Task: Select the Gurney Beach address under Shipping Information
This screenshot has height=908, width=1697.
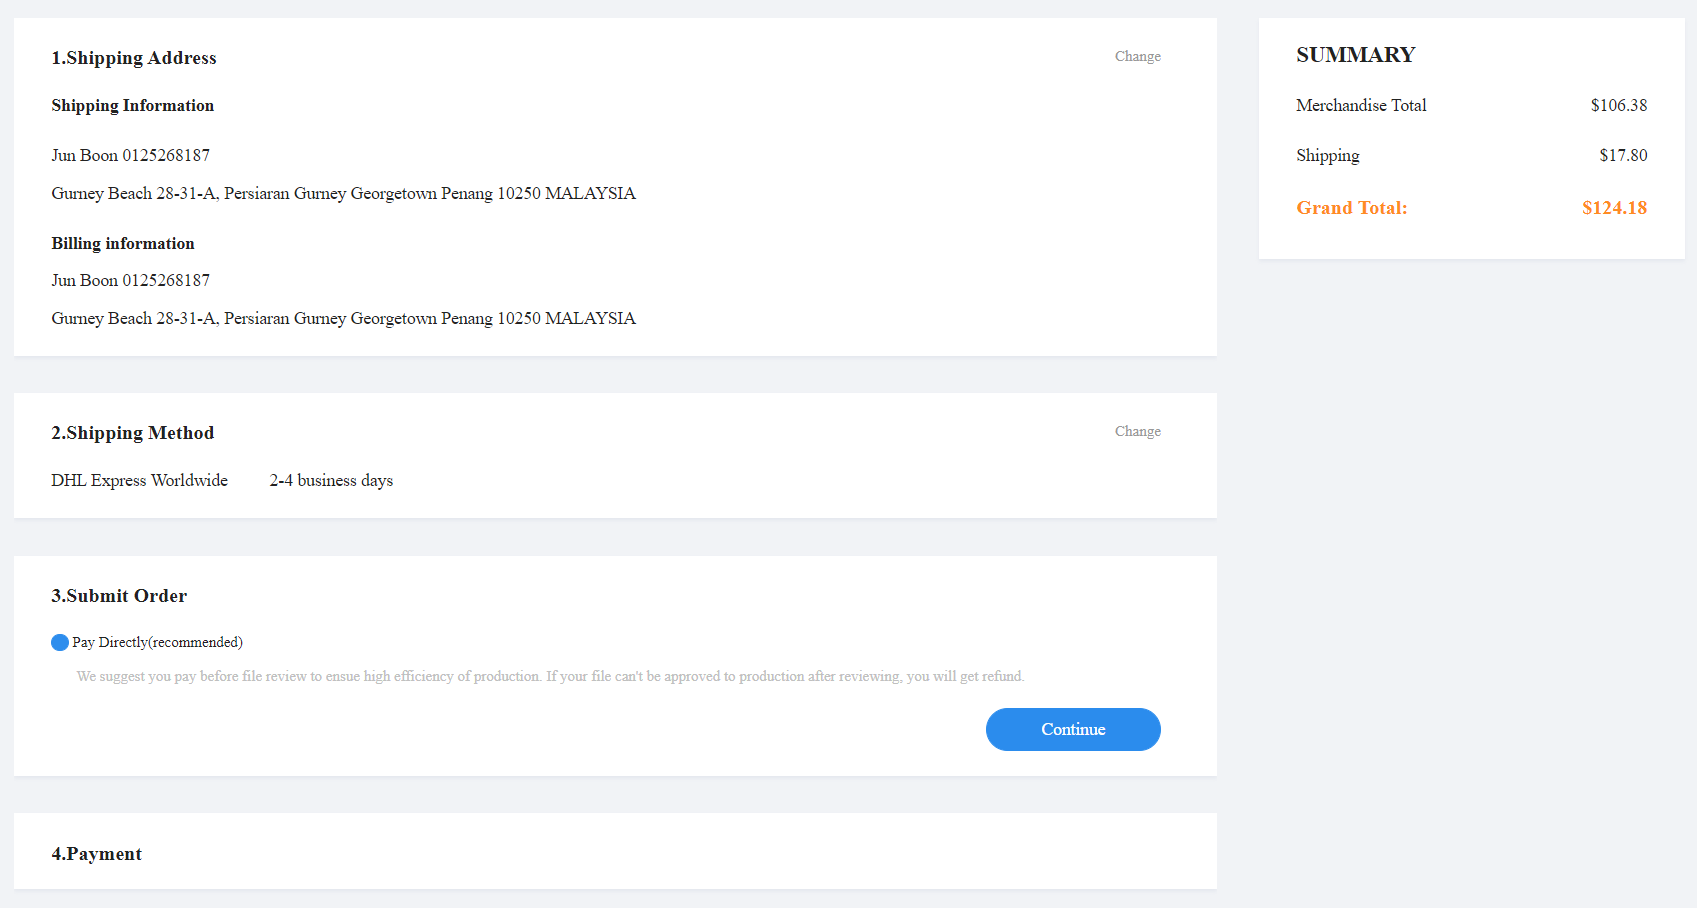Action: point(343,193)
